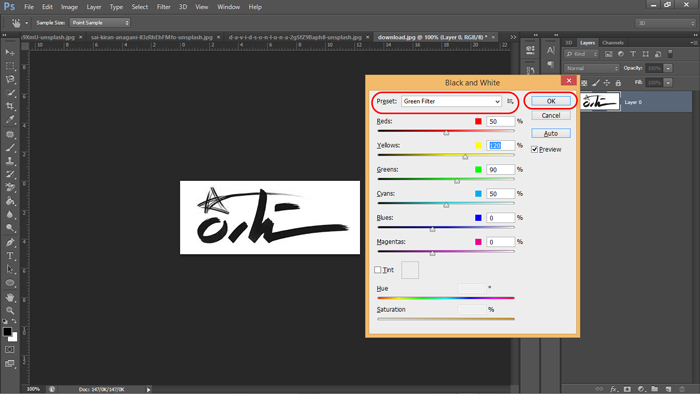The image size is (700, 394).
Task: Open the Fill slider dropdown arrow
Action: [x=668, y=83]
